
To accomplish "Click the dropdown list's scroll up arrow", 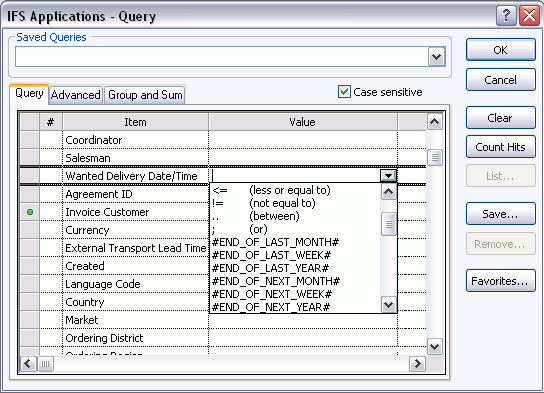I will [389, 191].
